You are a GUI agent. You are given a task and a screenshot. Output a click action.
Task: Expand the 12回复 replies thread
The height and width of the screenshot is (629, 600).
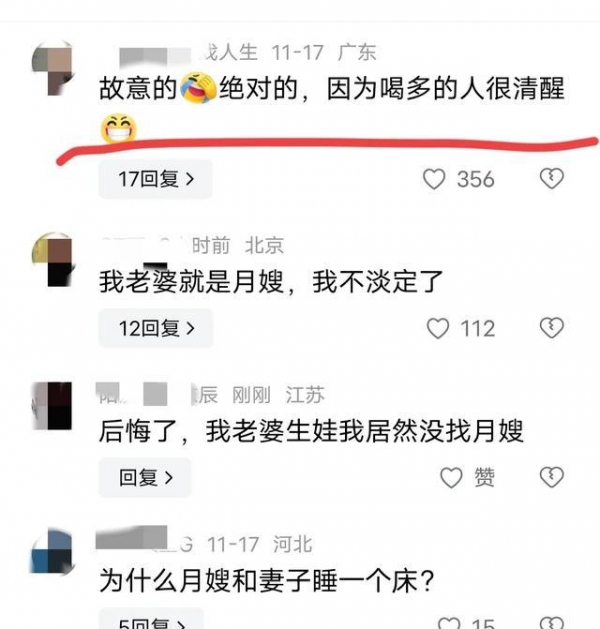tap(156, 328)
